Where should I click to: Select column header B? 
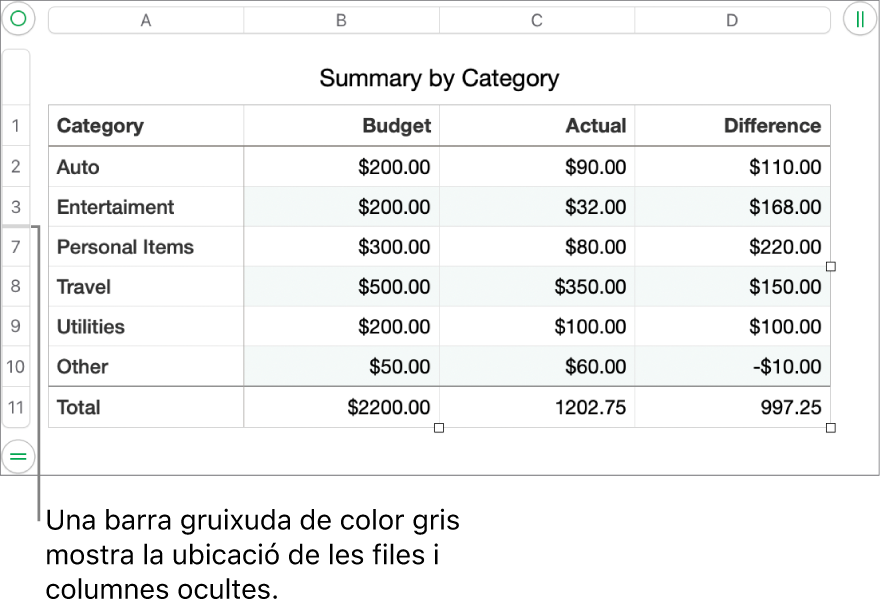click(x=341, y=18)
